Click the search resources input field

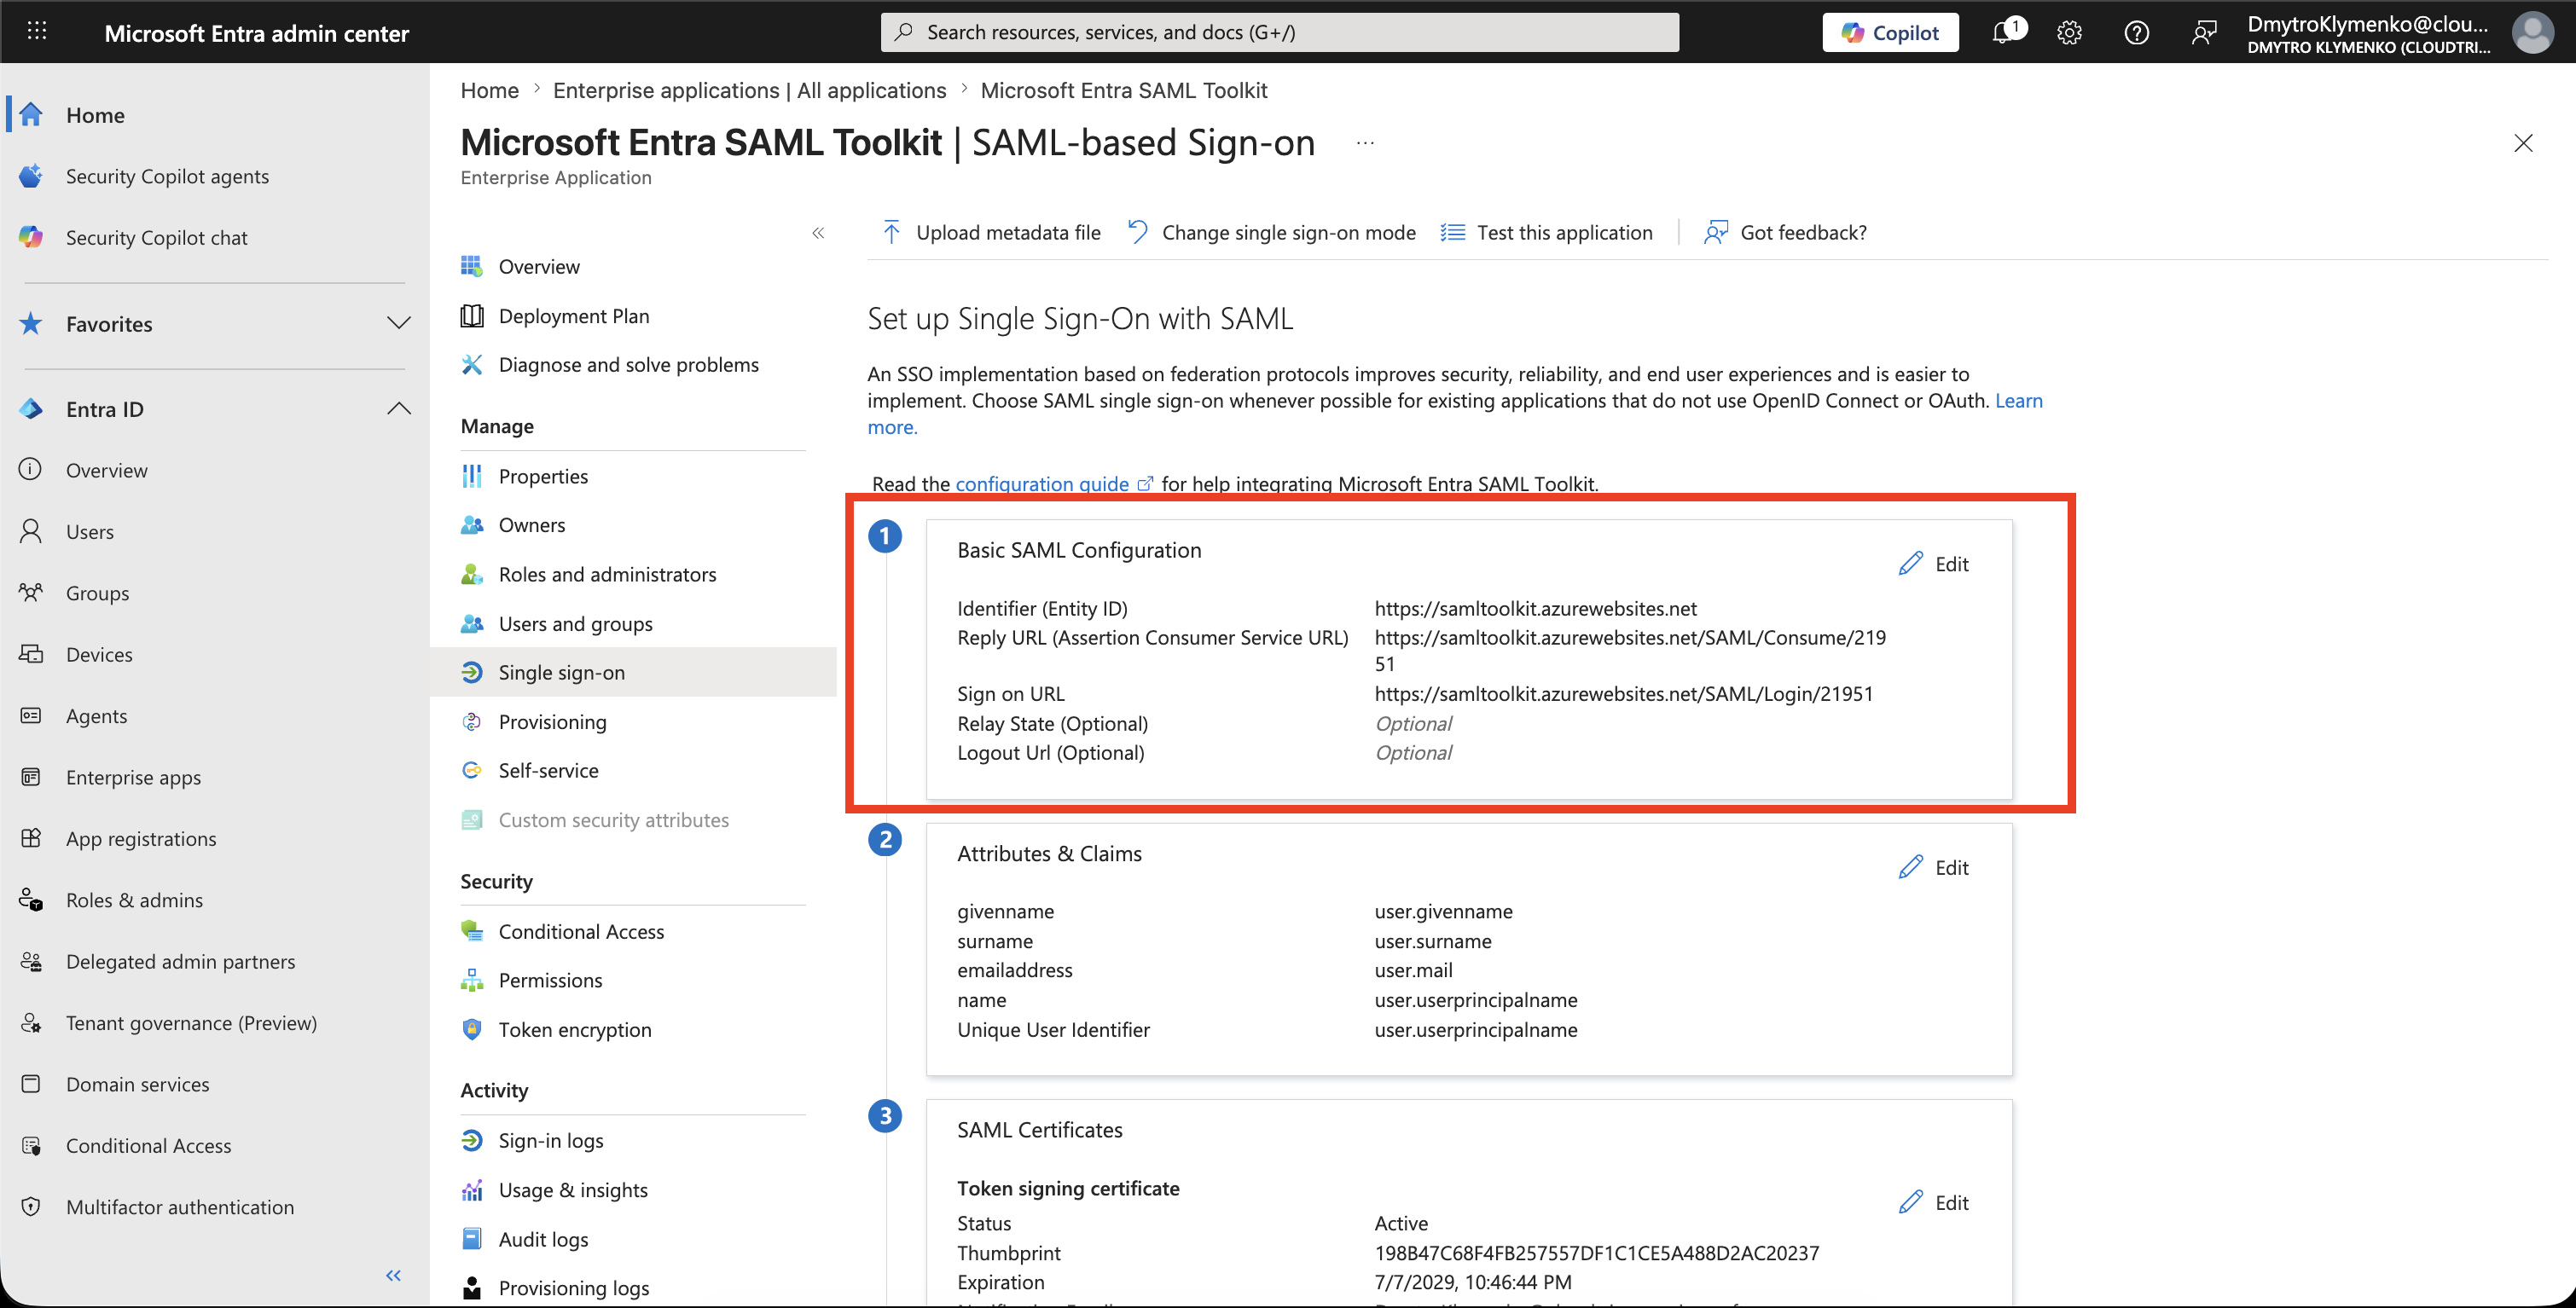[x=1279, y=32]
